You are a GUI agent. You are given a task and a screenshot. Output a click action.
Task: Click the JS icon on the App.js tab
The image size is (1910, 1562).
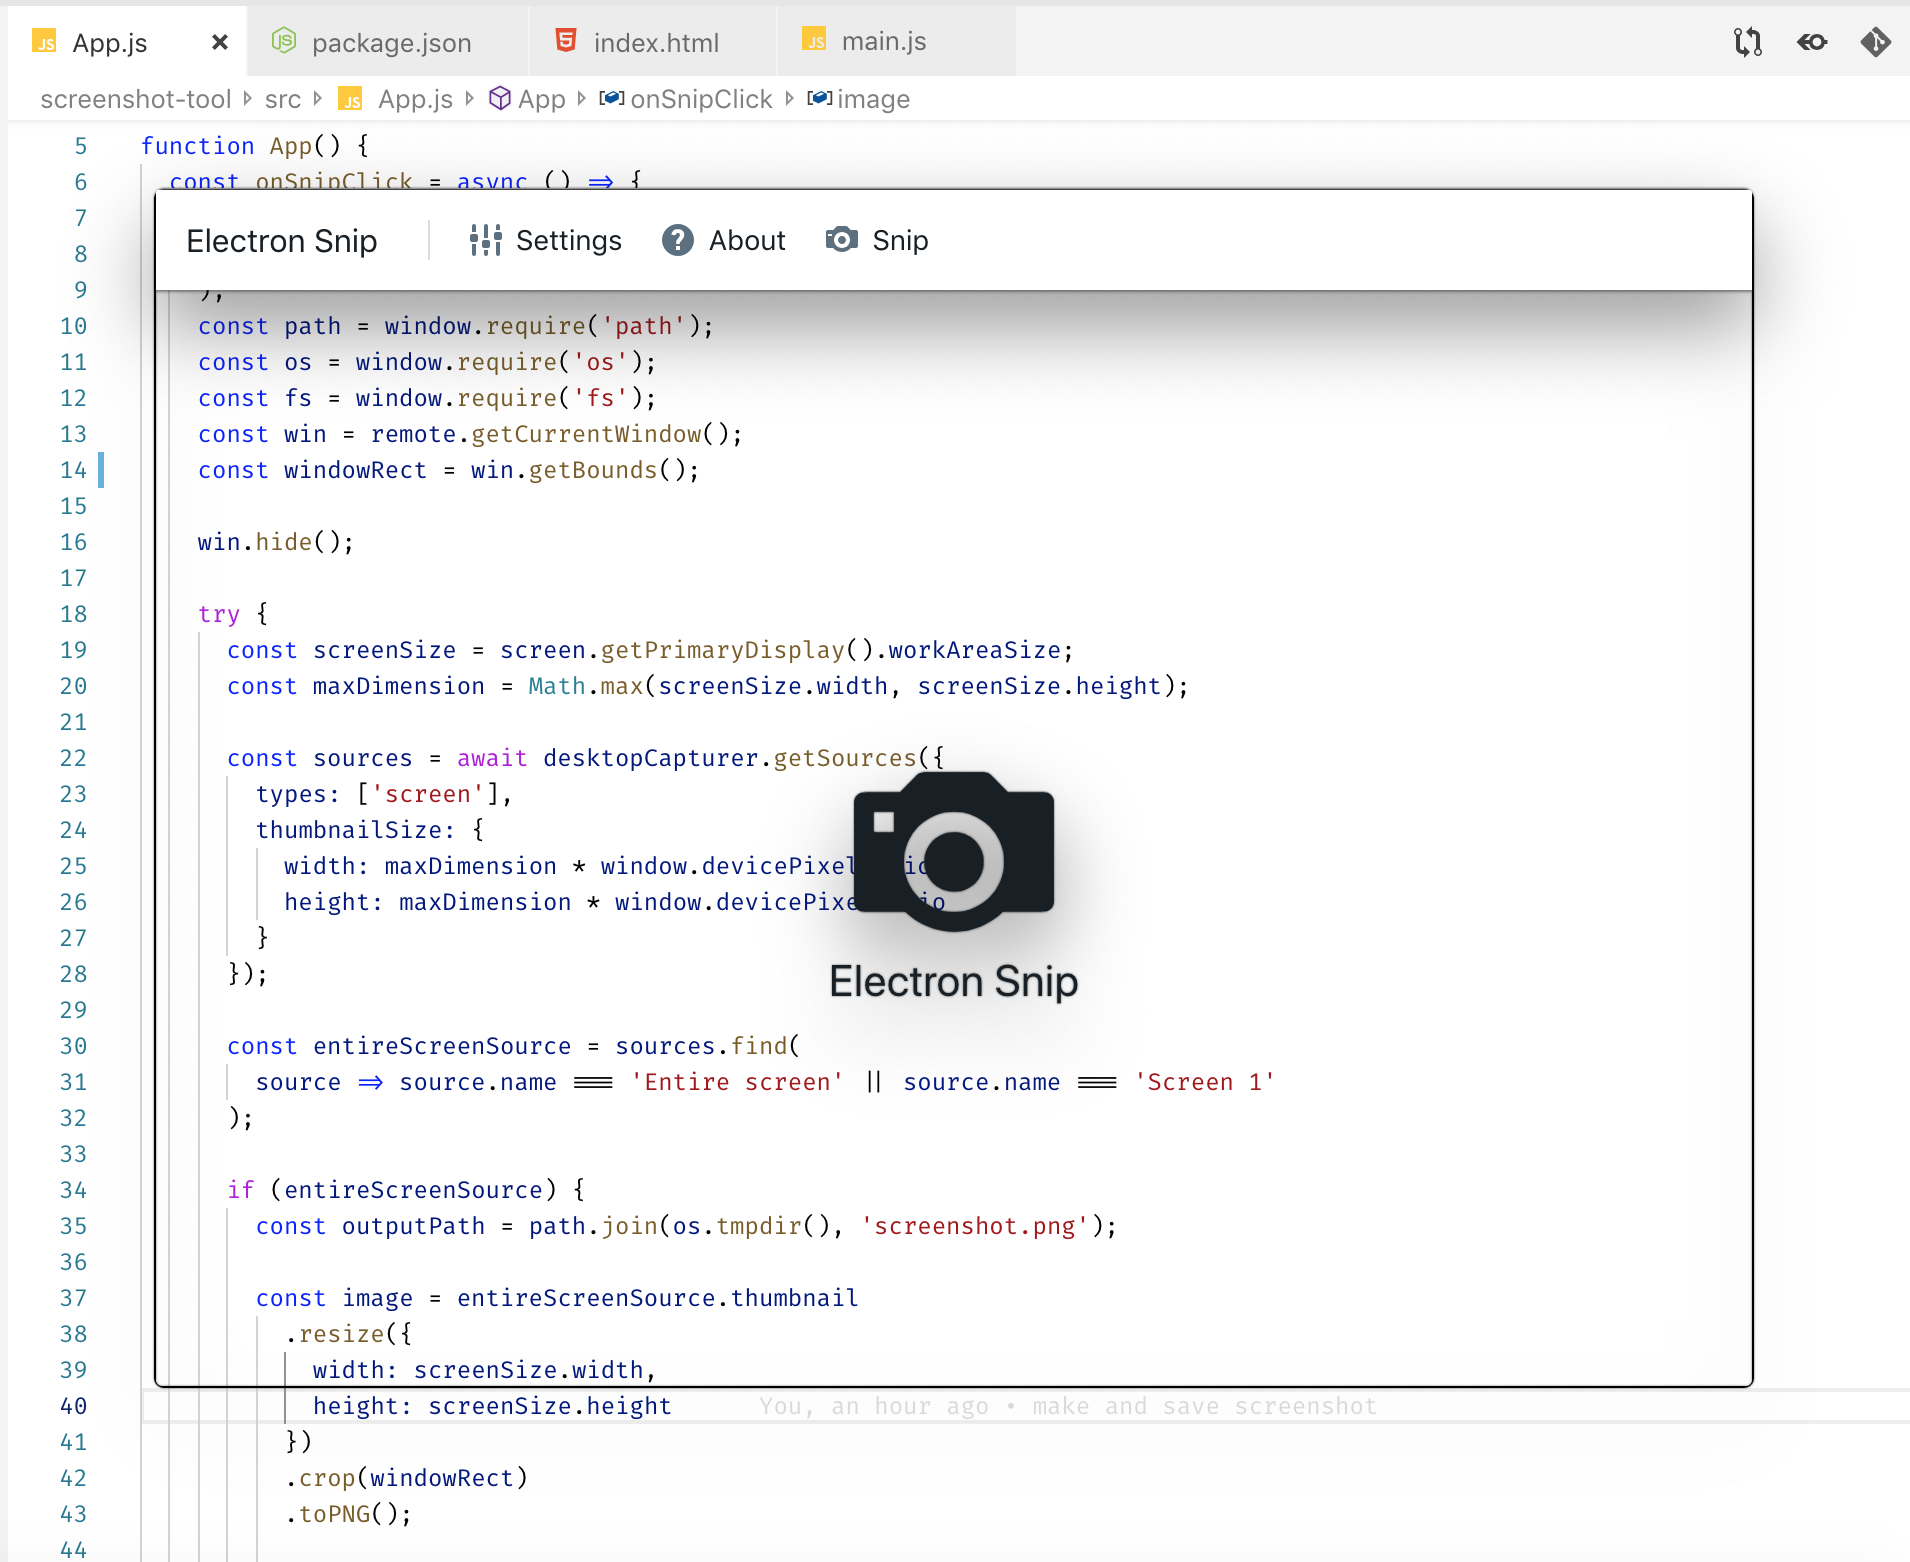click(44, 42)
